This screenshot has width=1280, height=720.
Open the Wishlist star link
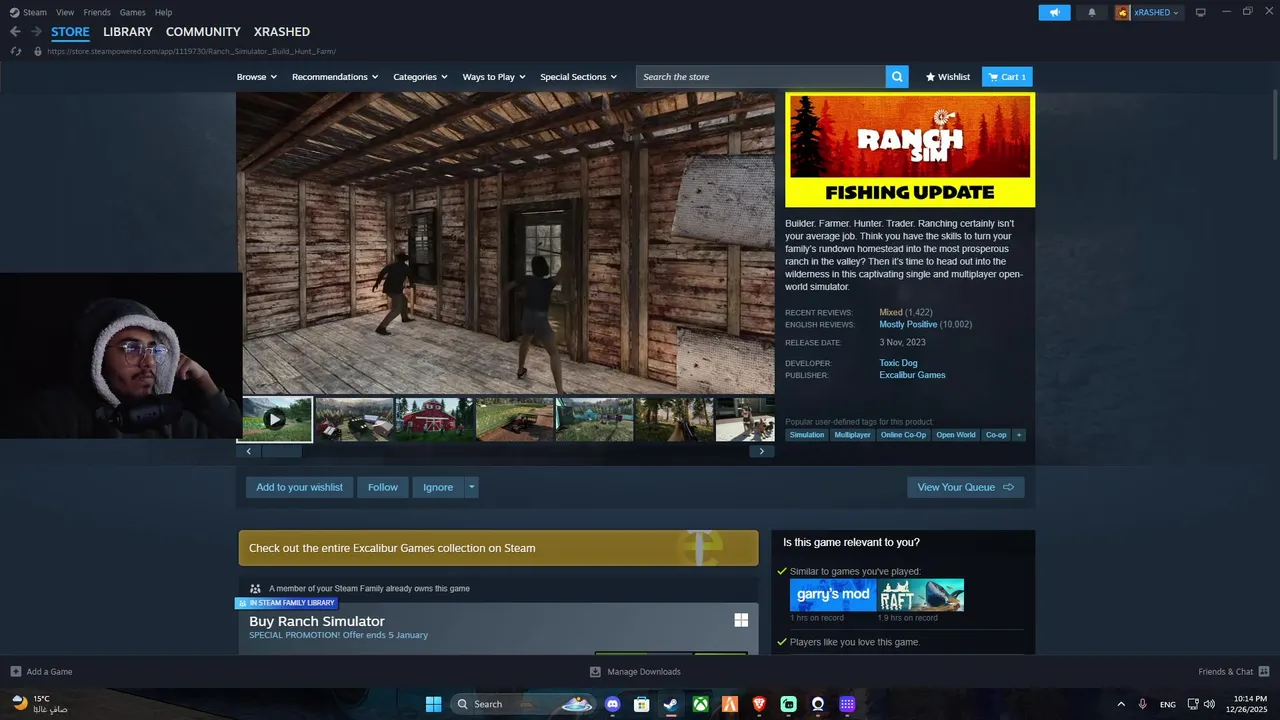(x=947, y=77)
